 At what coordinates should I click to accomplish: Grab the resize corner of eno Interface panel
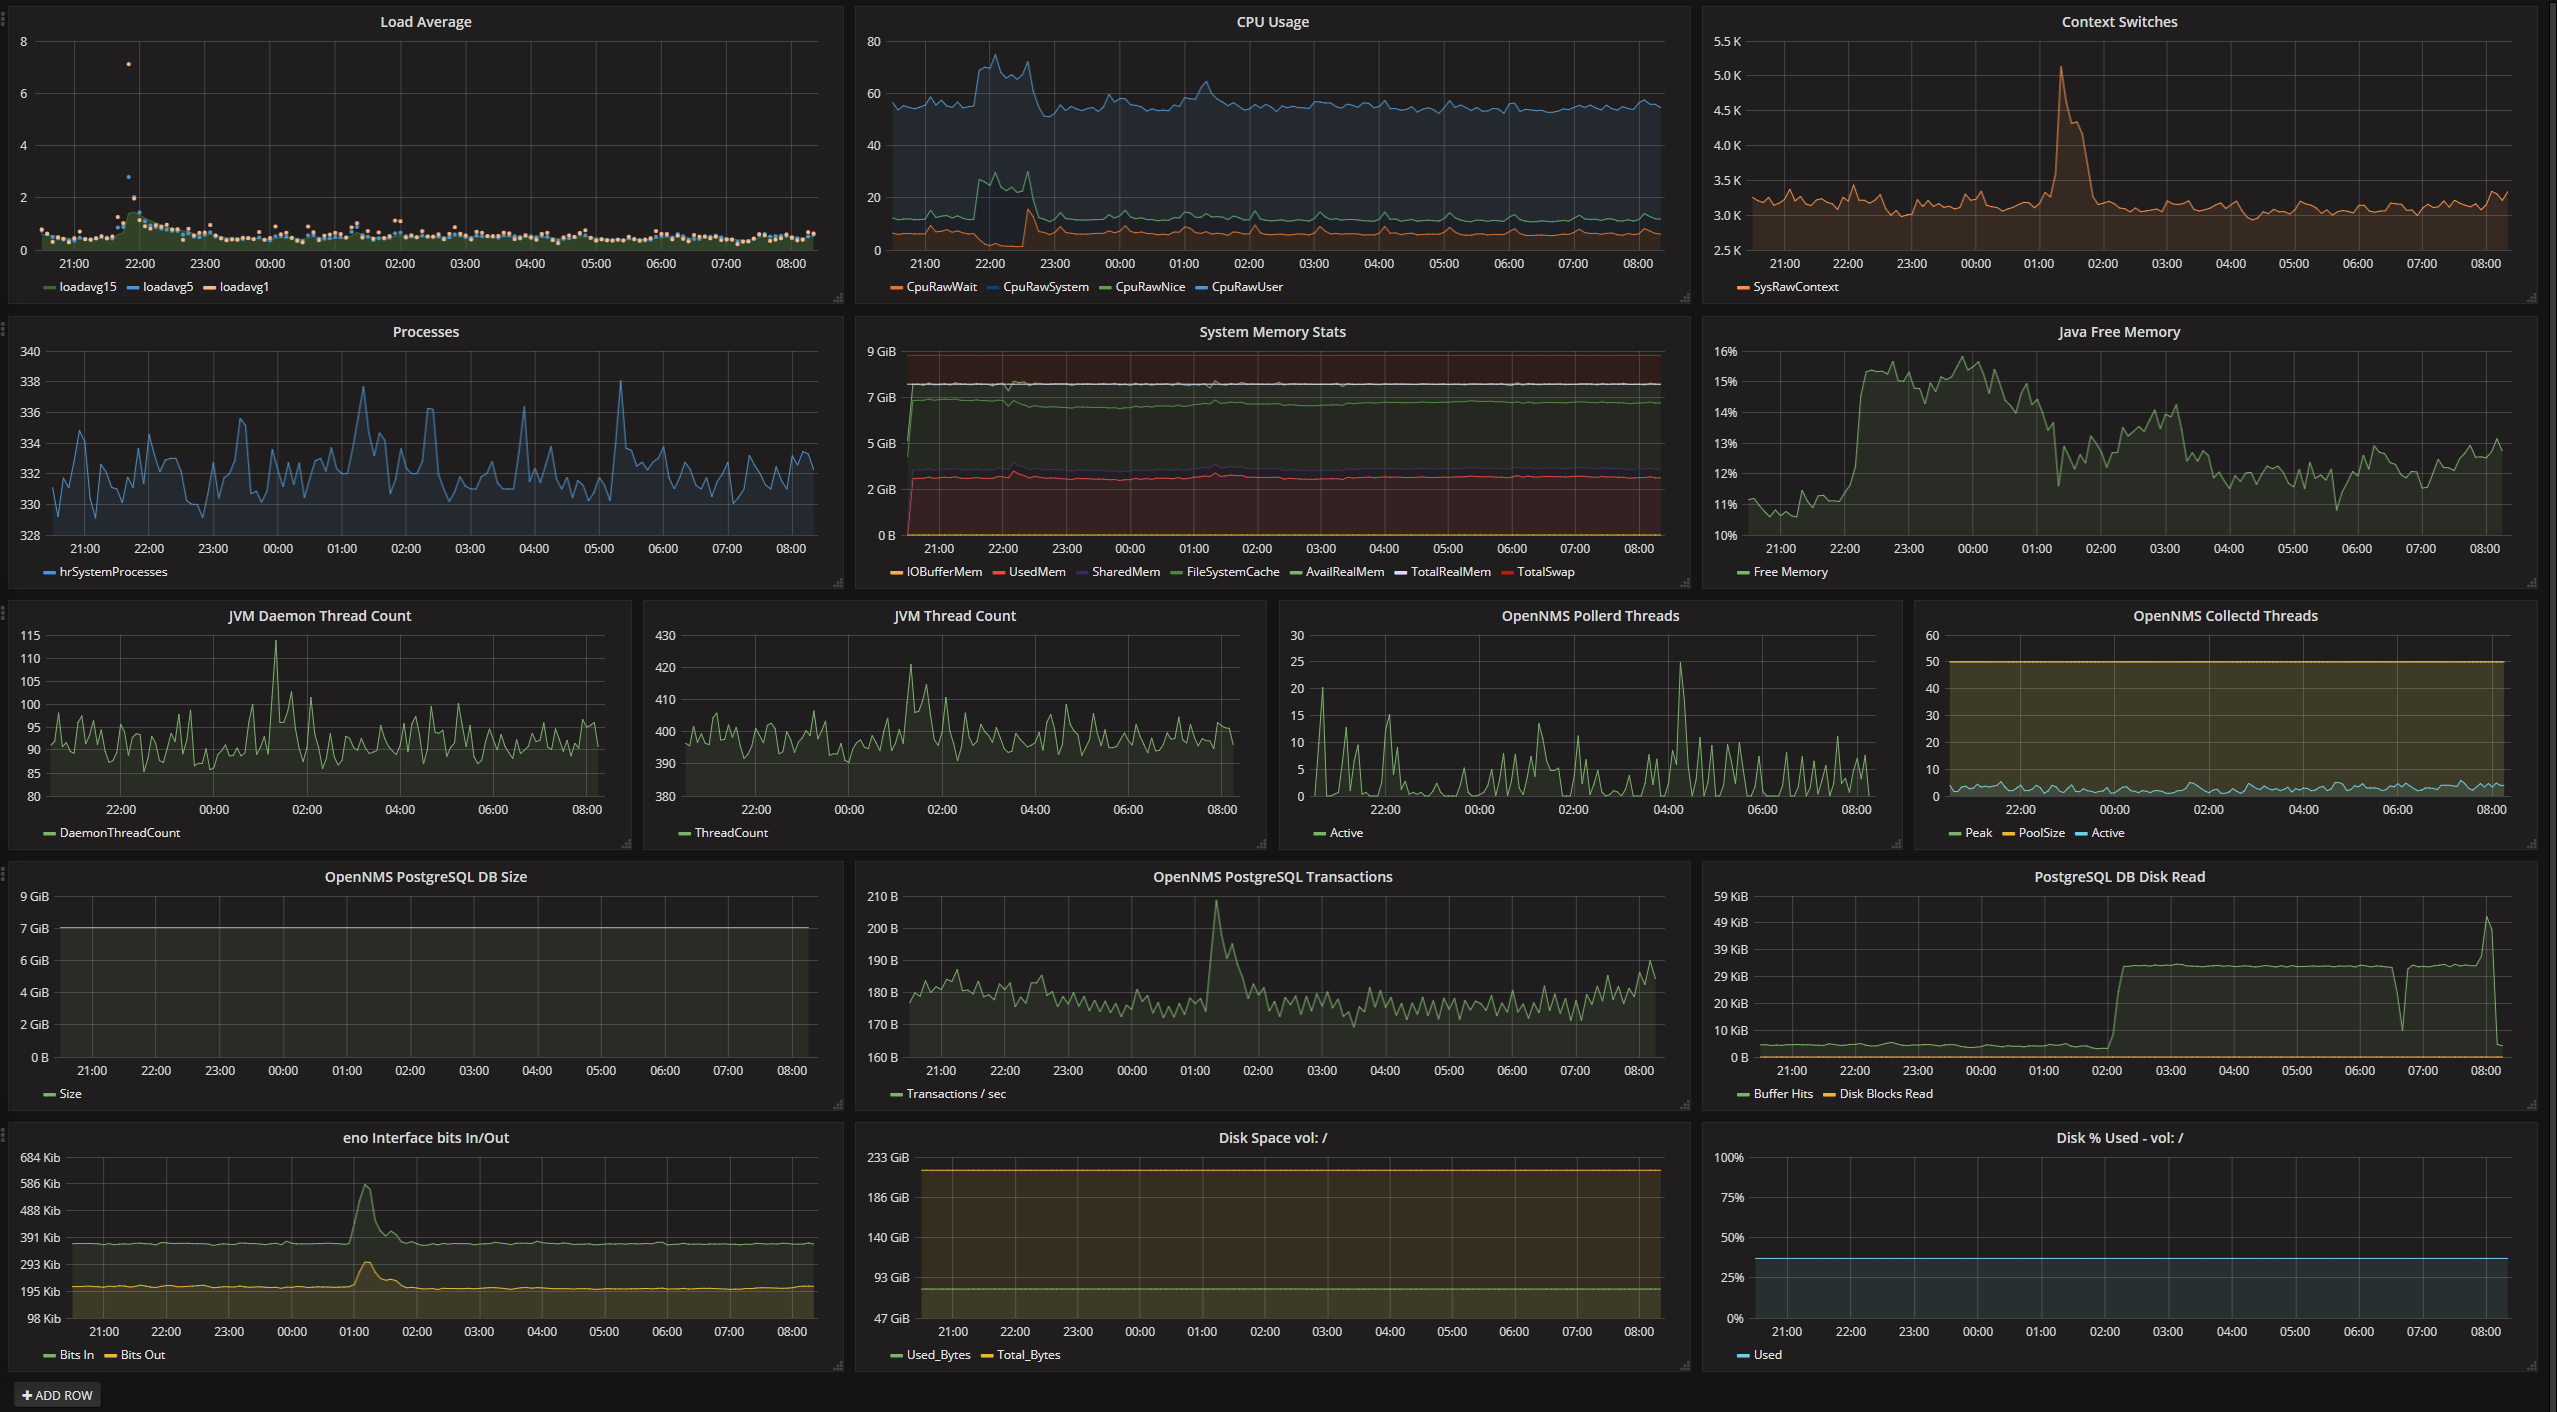[838, 1366]
